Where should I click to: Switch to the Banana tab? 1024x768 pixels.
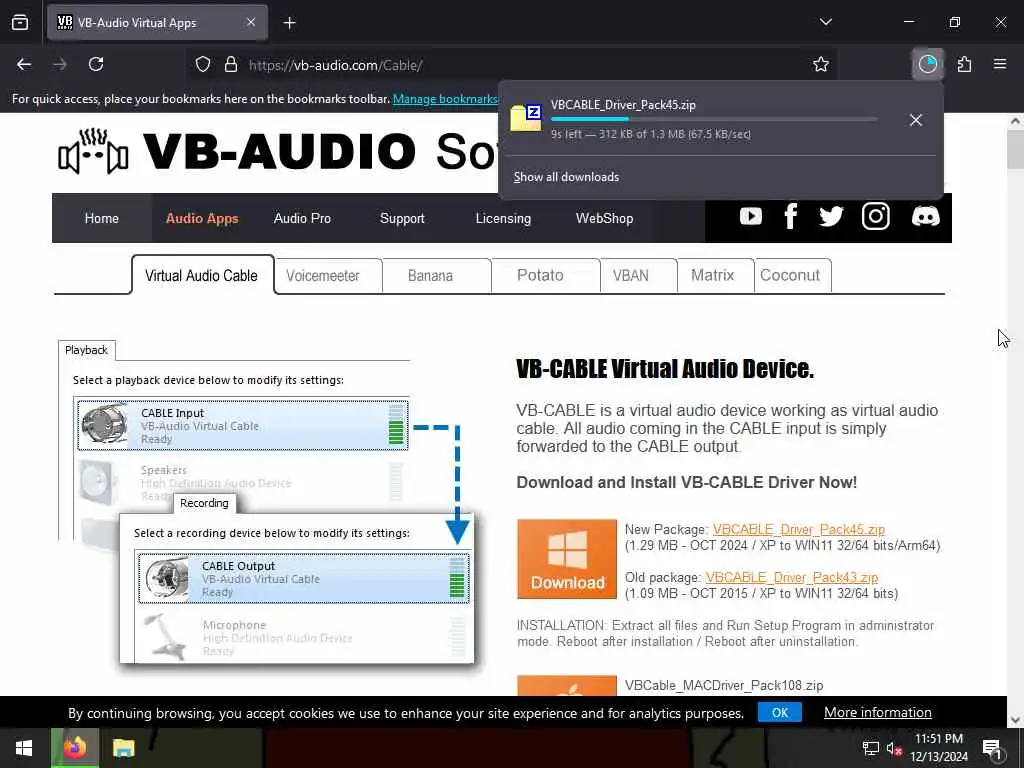coord(436,276)
